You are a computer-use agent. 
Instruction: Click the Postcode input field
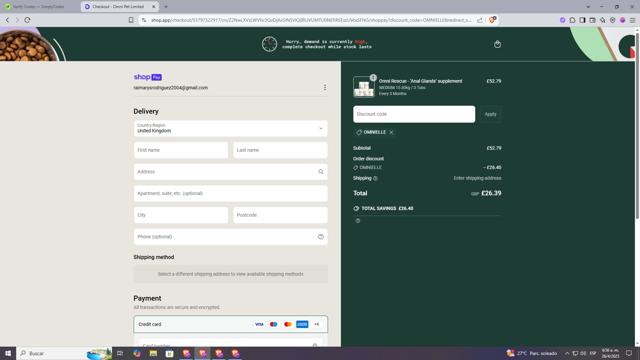280,215
